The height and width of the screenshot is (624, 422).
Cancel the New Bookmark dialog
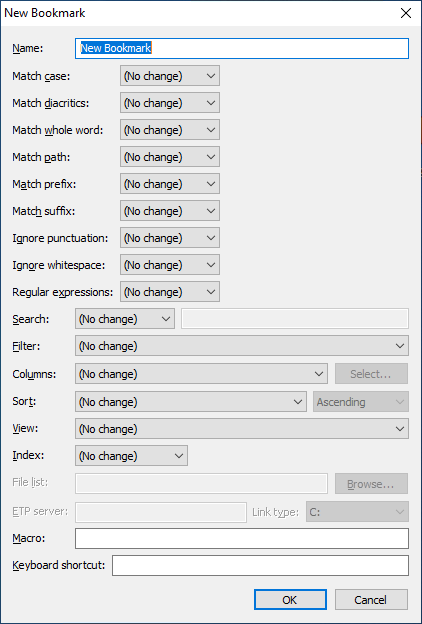[371, 600]
